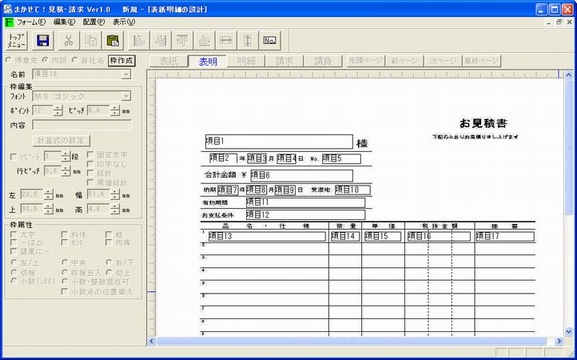Check the 語尾にー checkbox
The height and width of the screenshot is (360, 577).
14,251
